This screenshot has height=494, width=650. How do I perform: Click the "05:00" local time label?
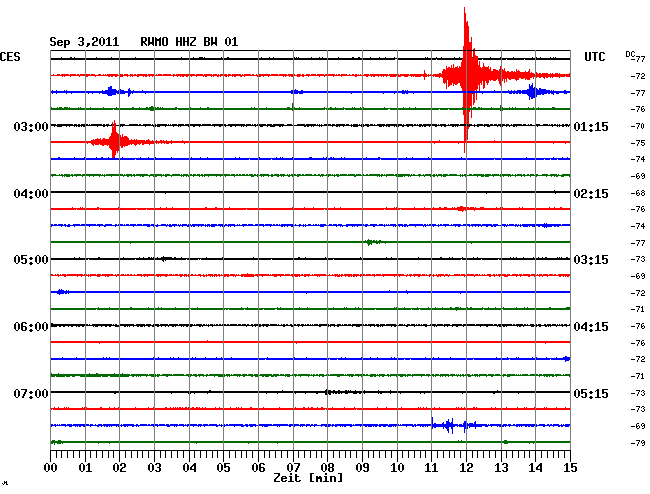[31, 260]
